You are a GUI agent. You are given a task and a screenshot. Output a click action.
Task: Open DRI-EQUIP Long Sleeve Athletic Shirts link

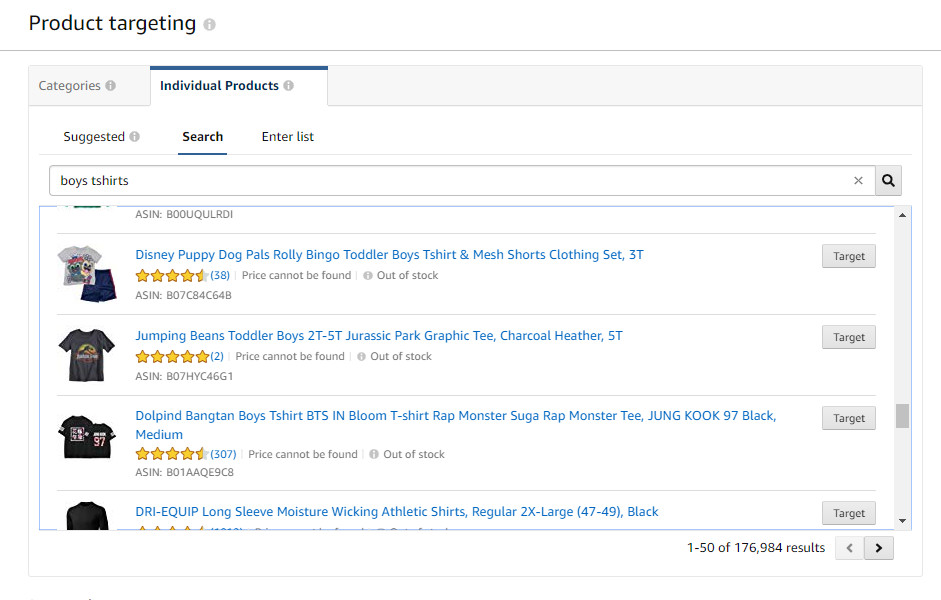pos(396,512)
